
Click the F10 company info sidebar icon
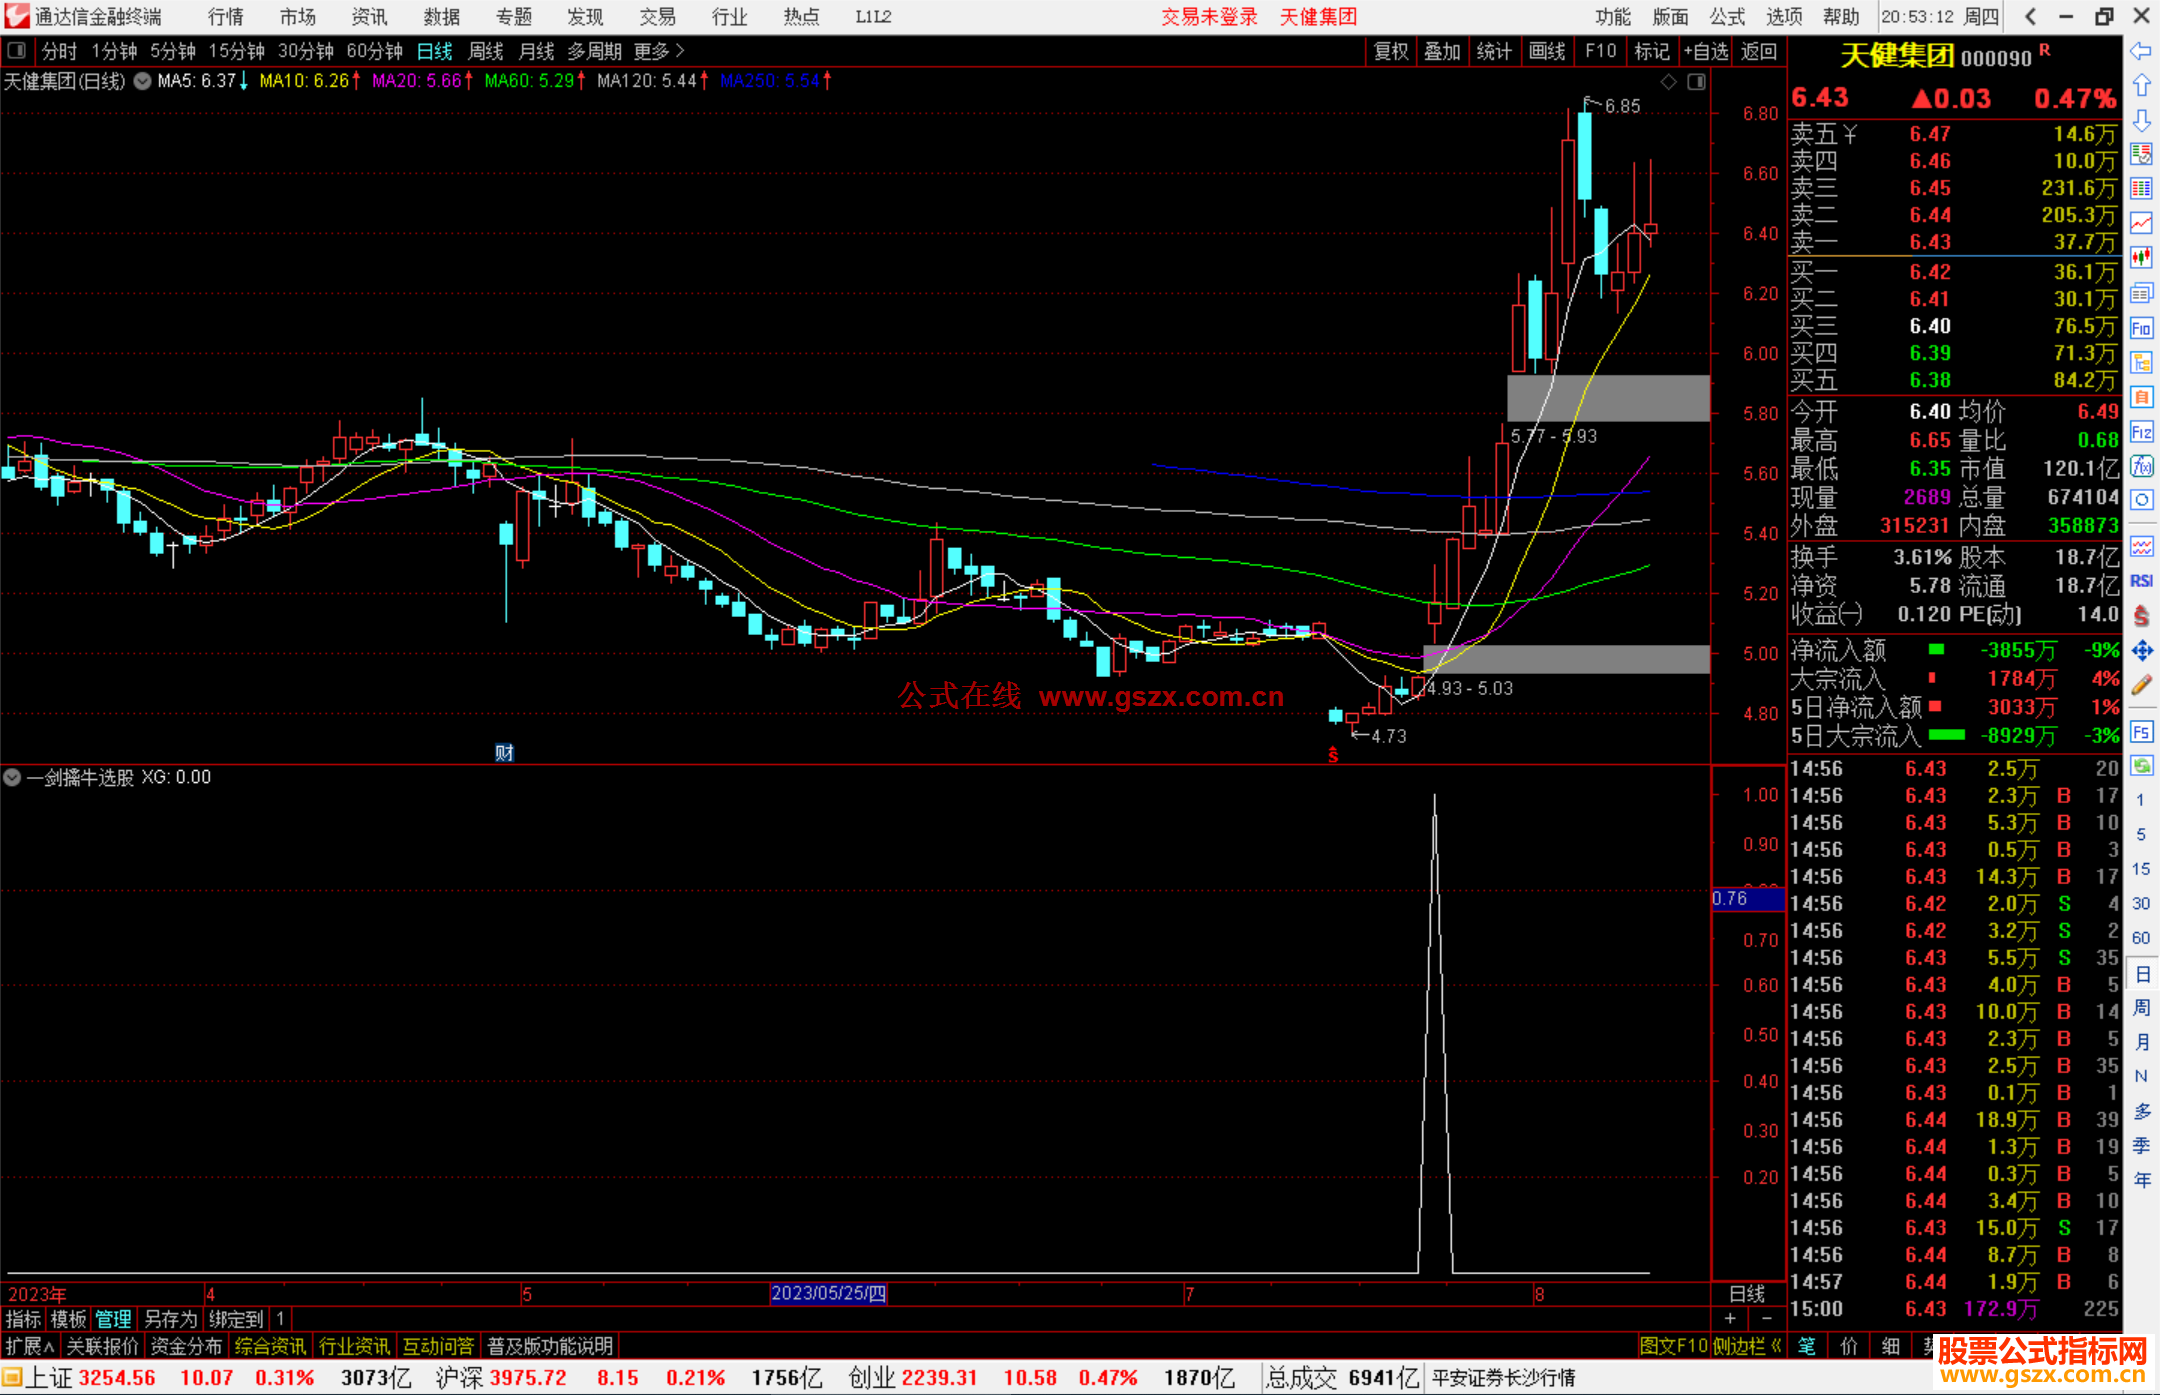[x=2141, y=328]
